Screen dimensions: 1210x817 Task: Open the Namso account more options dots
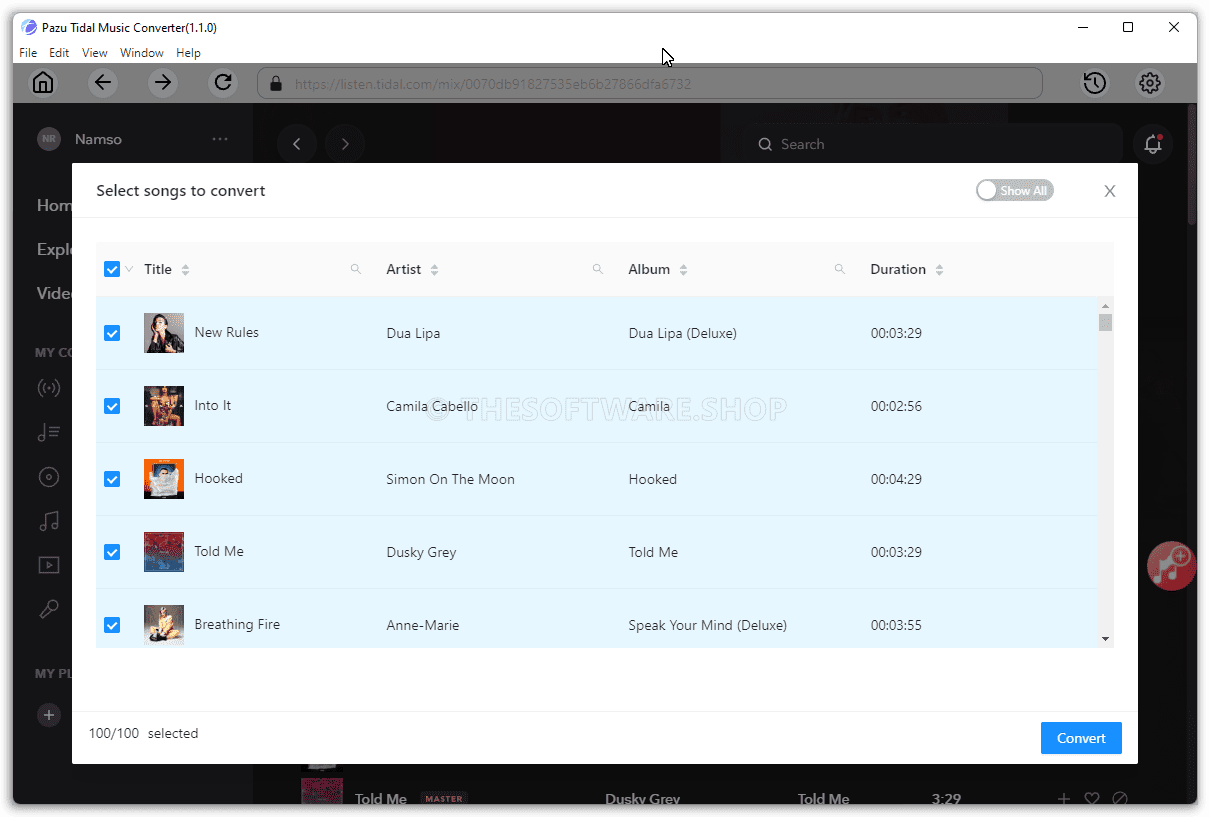220,139
